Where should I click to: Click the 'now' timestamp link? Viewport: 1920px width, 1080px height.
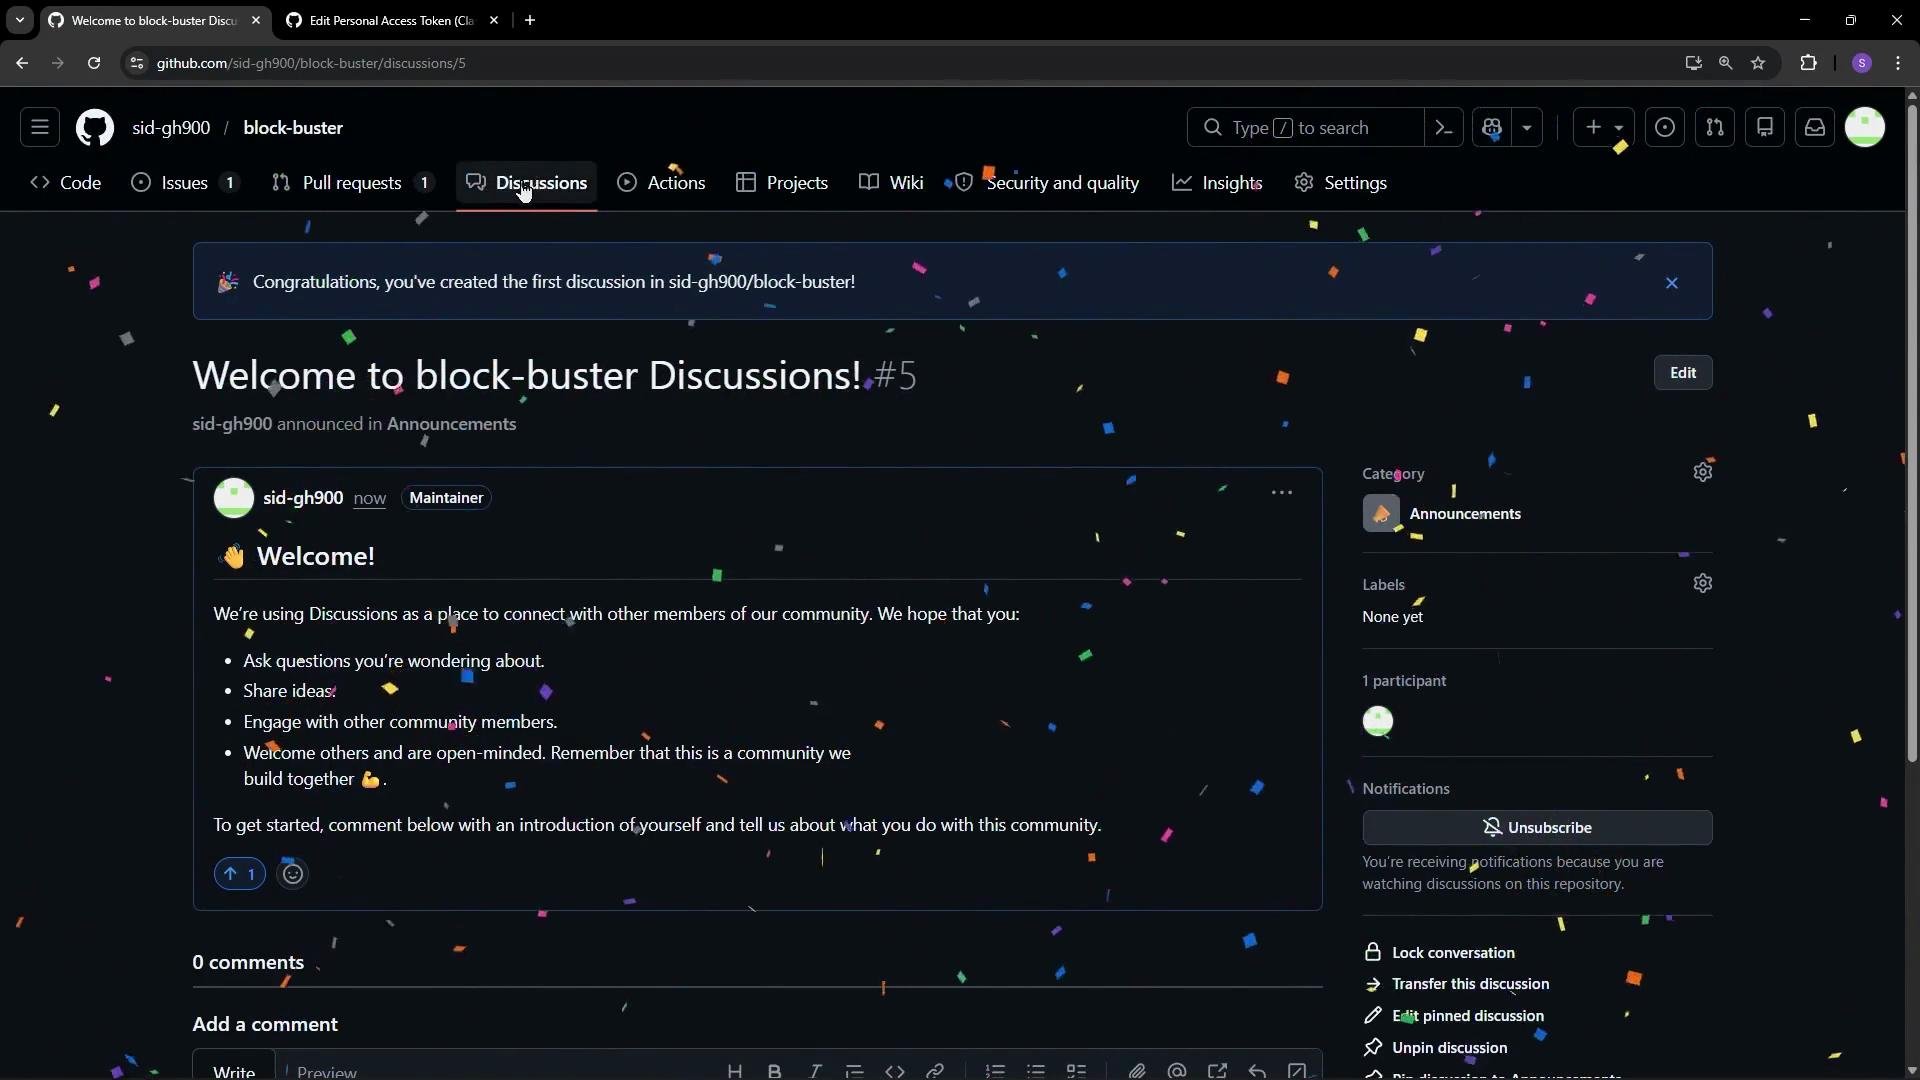370,498
